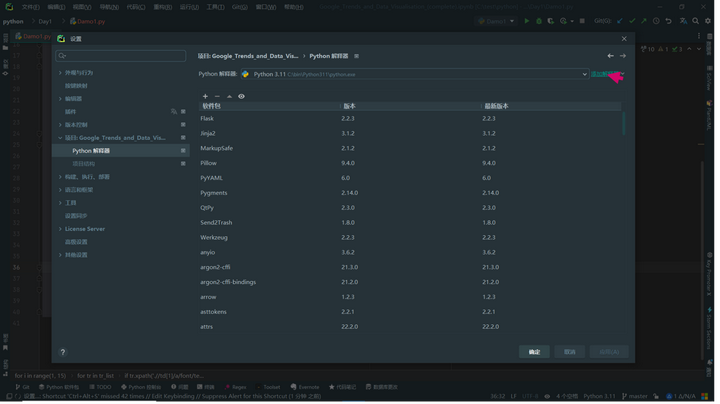Image resolution: width=720 pixels, height=404 pixels.
Task: Select the attrs package row
Action: click(x=410, y=327)
